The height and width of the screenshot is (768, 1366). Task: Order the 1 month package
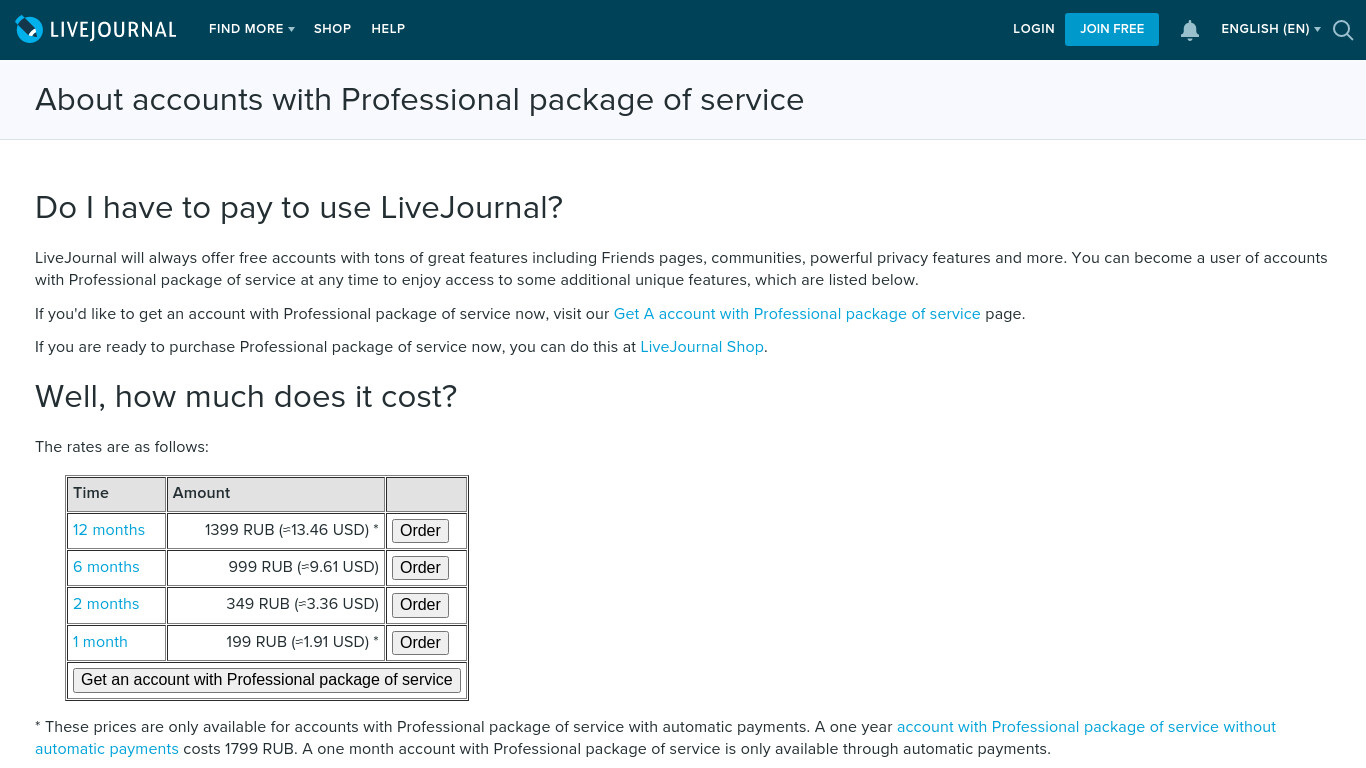pyautogui.click(x=420, y=643)
